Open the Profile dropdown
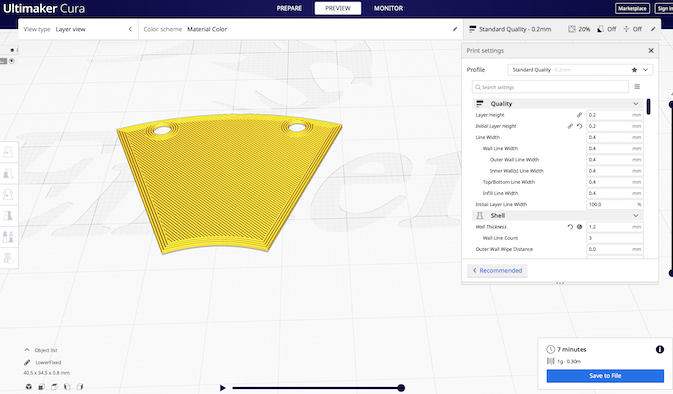Viewport: 673px width, 394px height. [580, 70]
